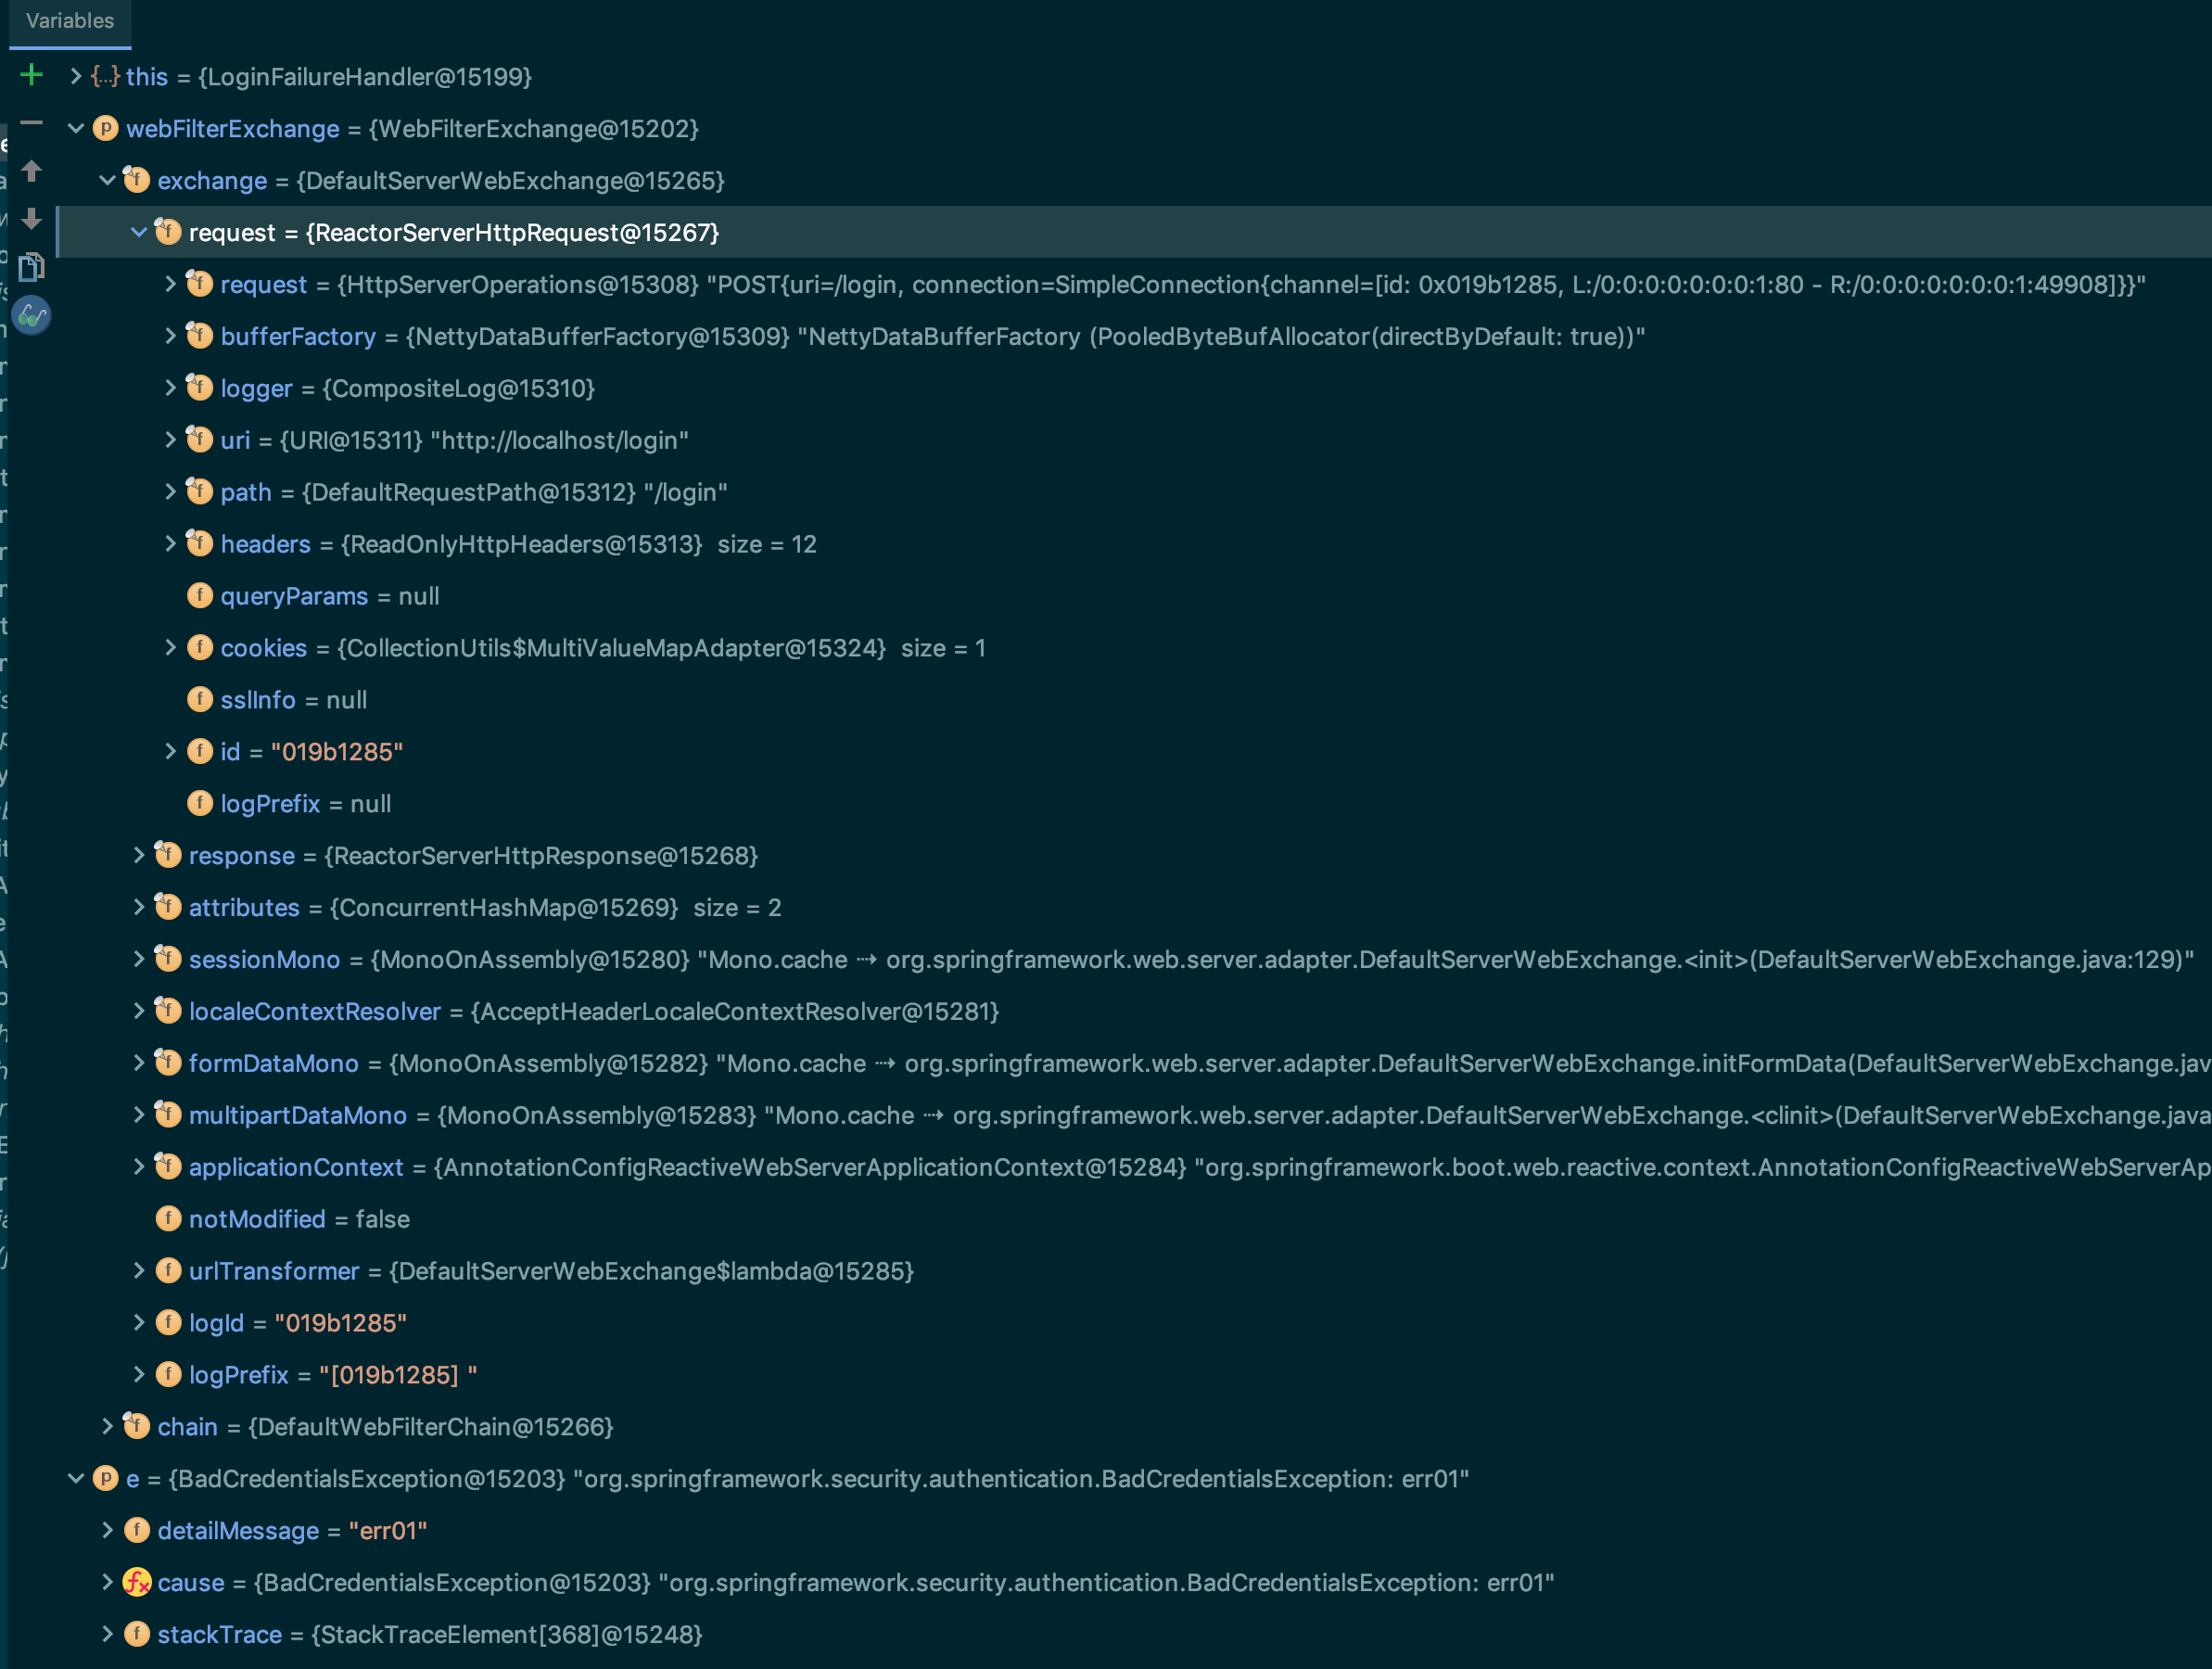Expand the stackTrace node
Screen dimensions: 2212x1669
(x=107, y=1634)
